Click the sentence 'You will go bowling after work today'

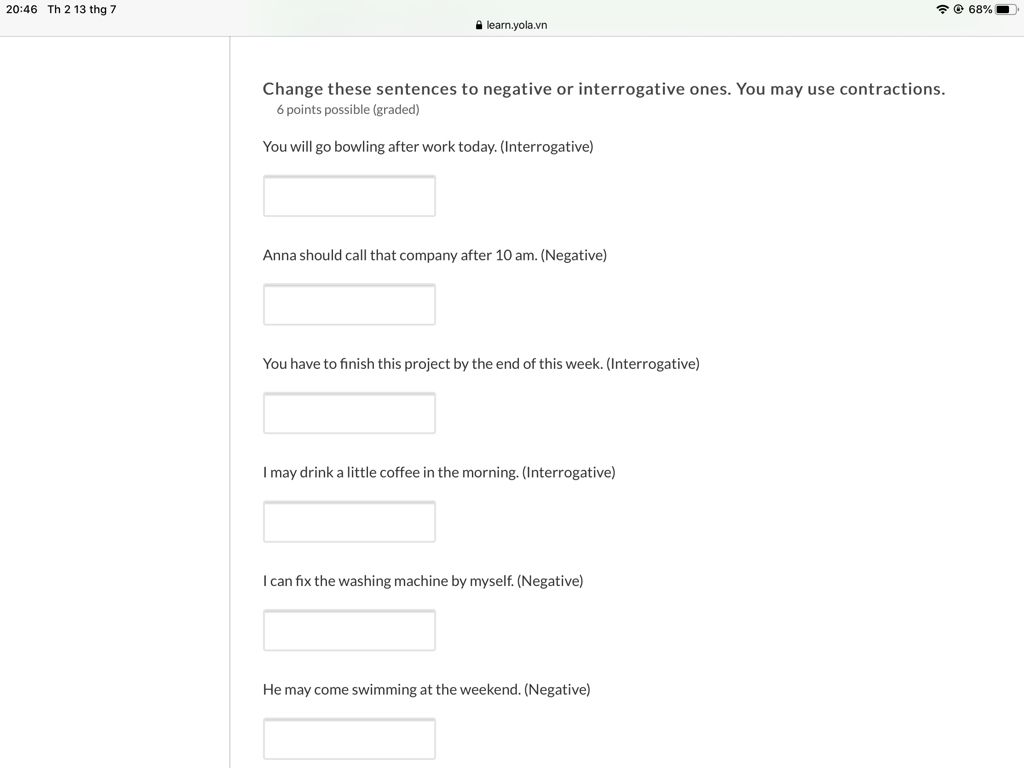click(379, 146)
